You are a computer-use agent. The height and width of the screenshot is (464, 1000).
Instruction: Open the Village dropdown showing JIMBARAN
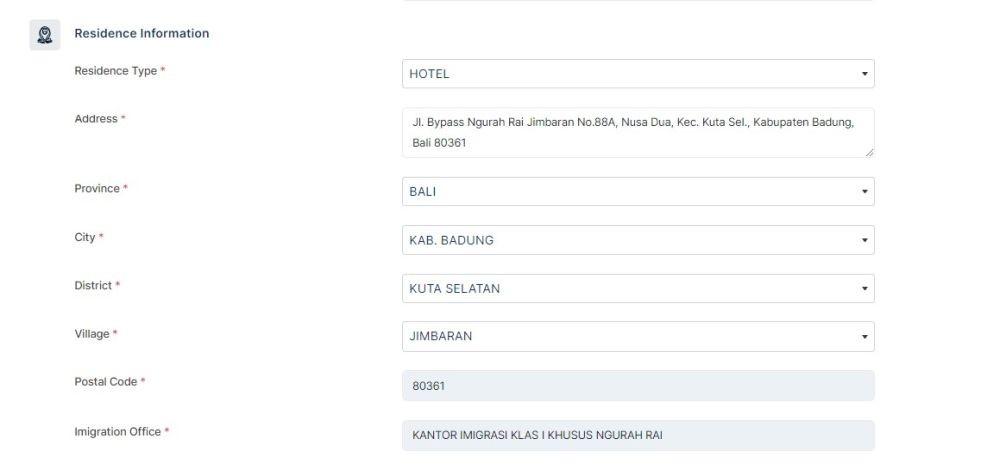[638, 337]
